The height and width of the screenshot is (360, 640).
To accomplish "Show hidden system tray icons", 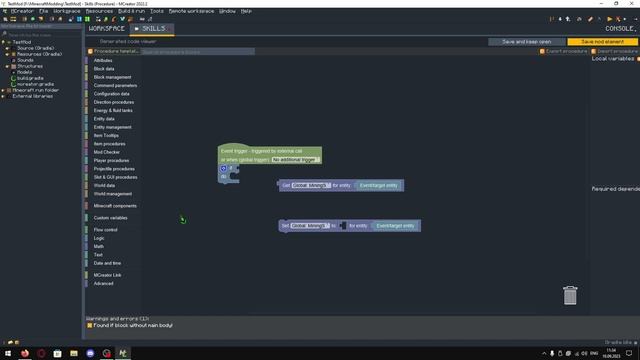I will (544, 353).
